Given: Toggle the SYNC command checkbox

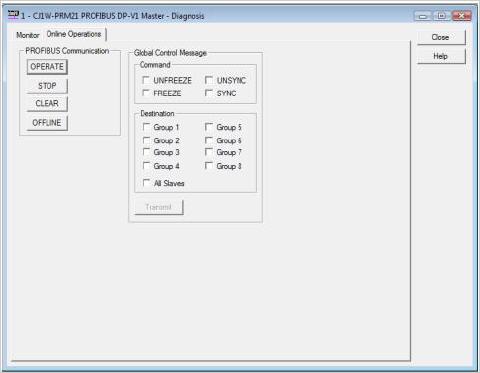Looking at the screenshot, I should 209,93.
